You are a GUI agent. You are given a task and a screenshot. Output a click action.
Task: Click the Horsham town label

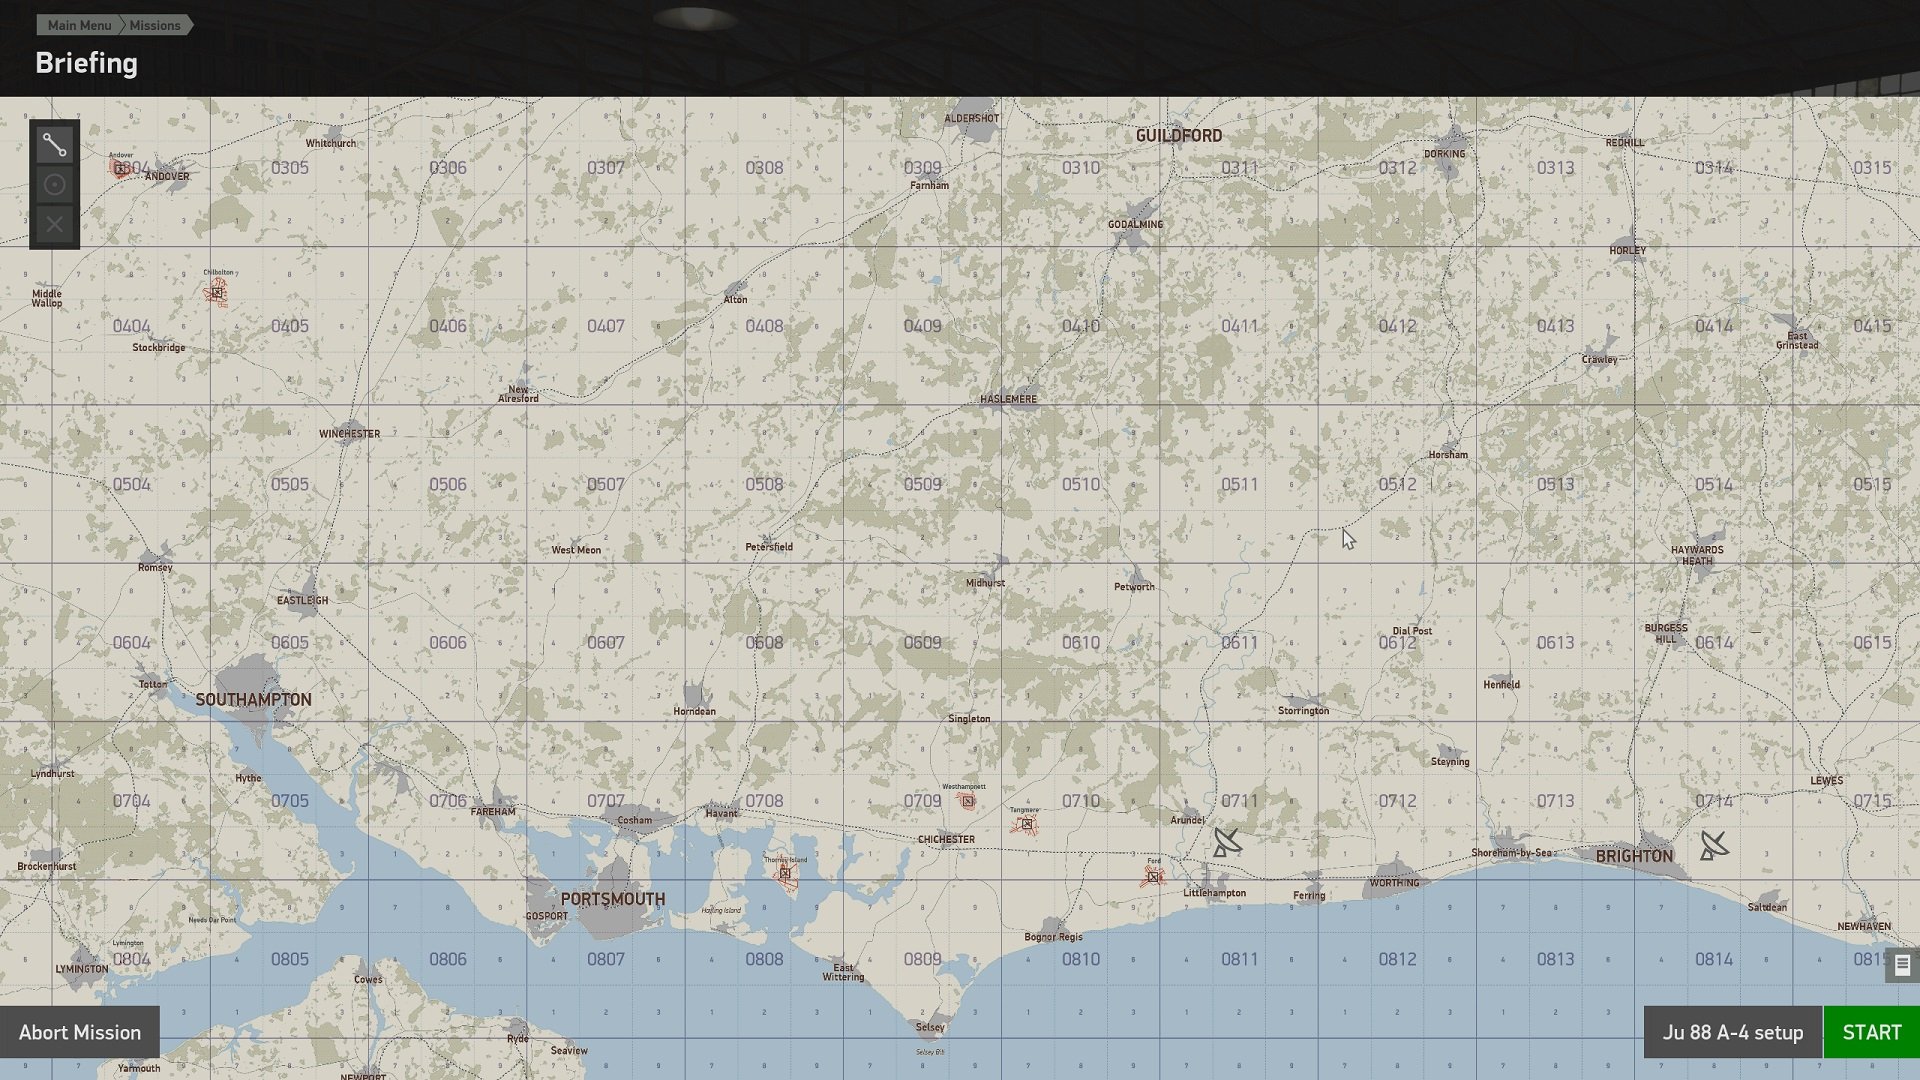click(x=1448, y=455)
